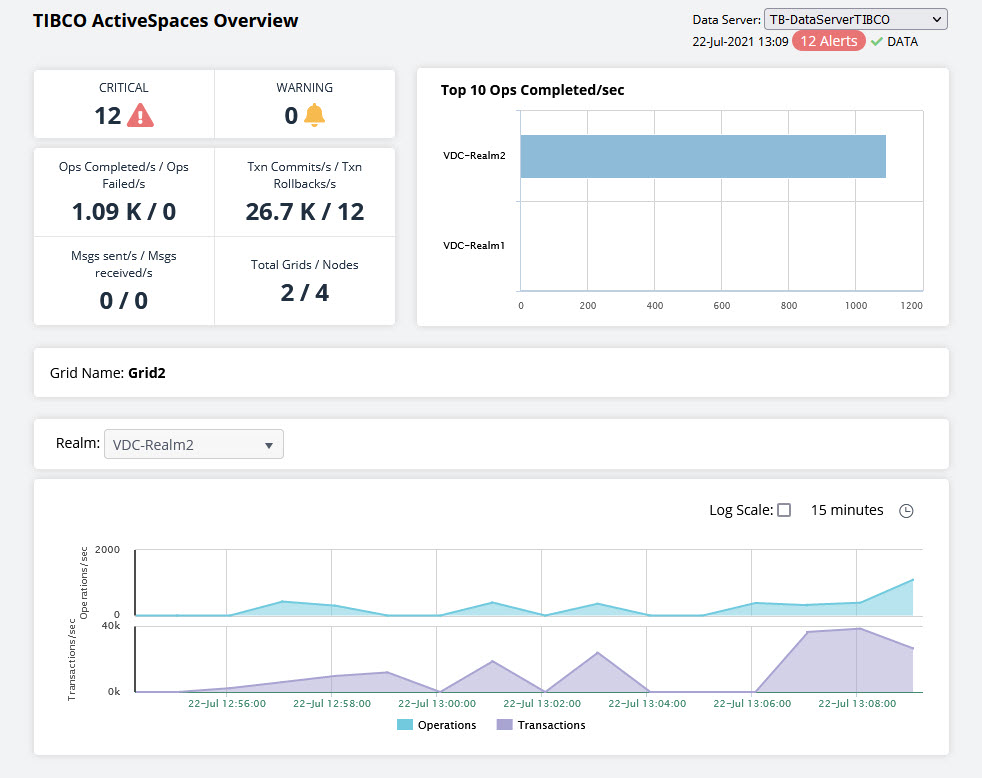Screen dimensions: 982x778
Task: Click the Grid2 grid name
Action: click(148, 373)
